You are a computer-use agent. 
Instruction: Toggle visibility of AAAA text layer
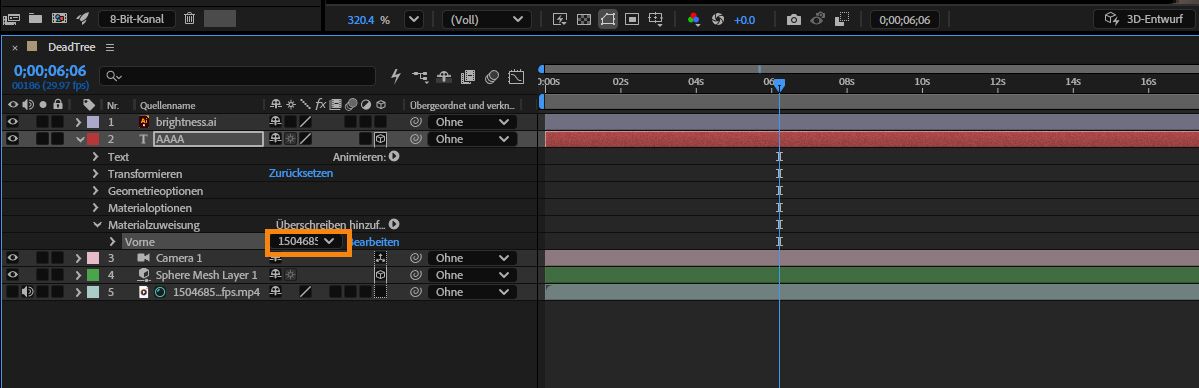coord(12,139)
